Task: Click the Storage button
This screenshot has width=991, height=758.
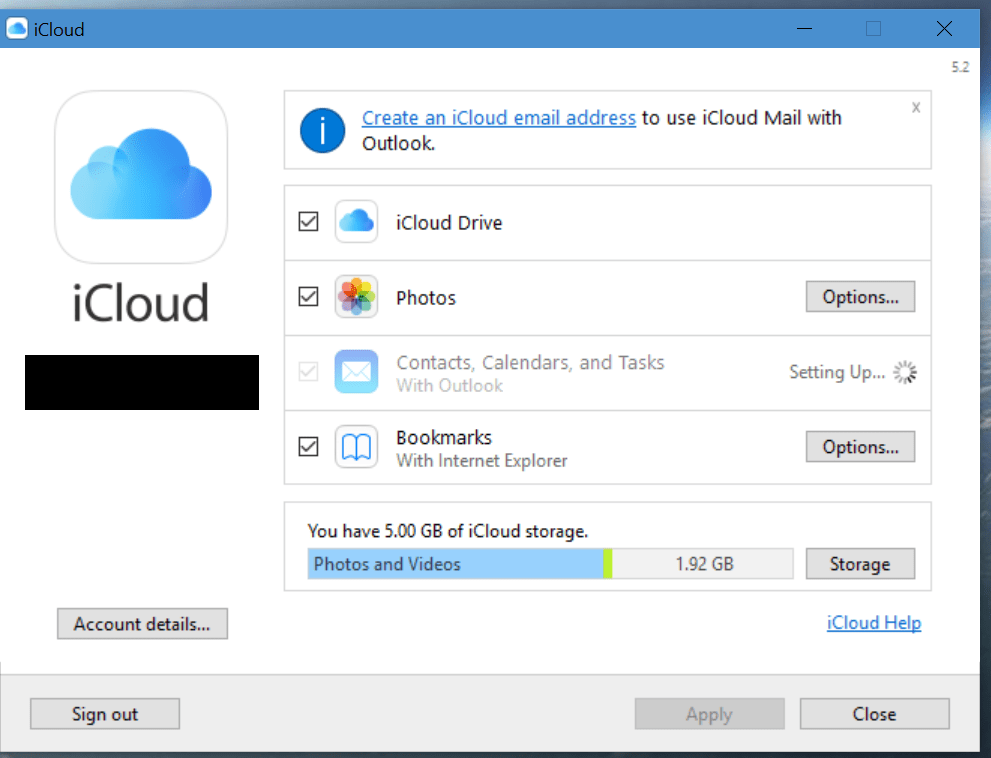Action: [860, 563]
